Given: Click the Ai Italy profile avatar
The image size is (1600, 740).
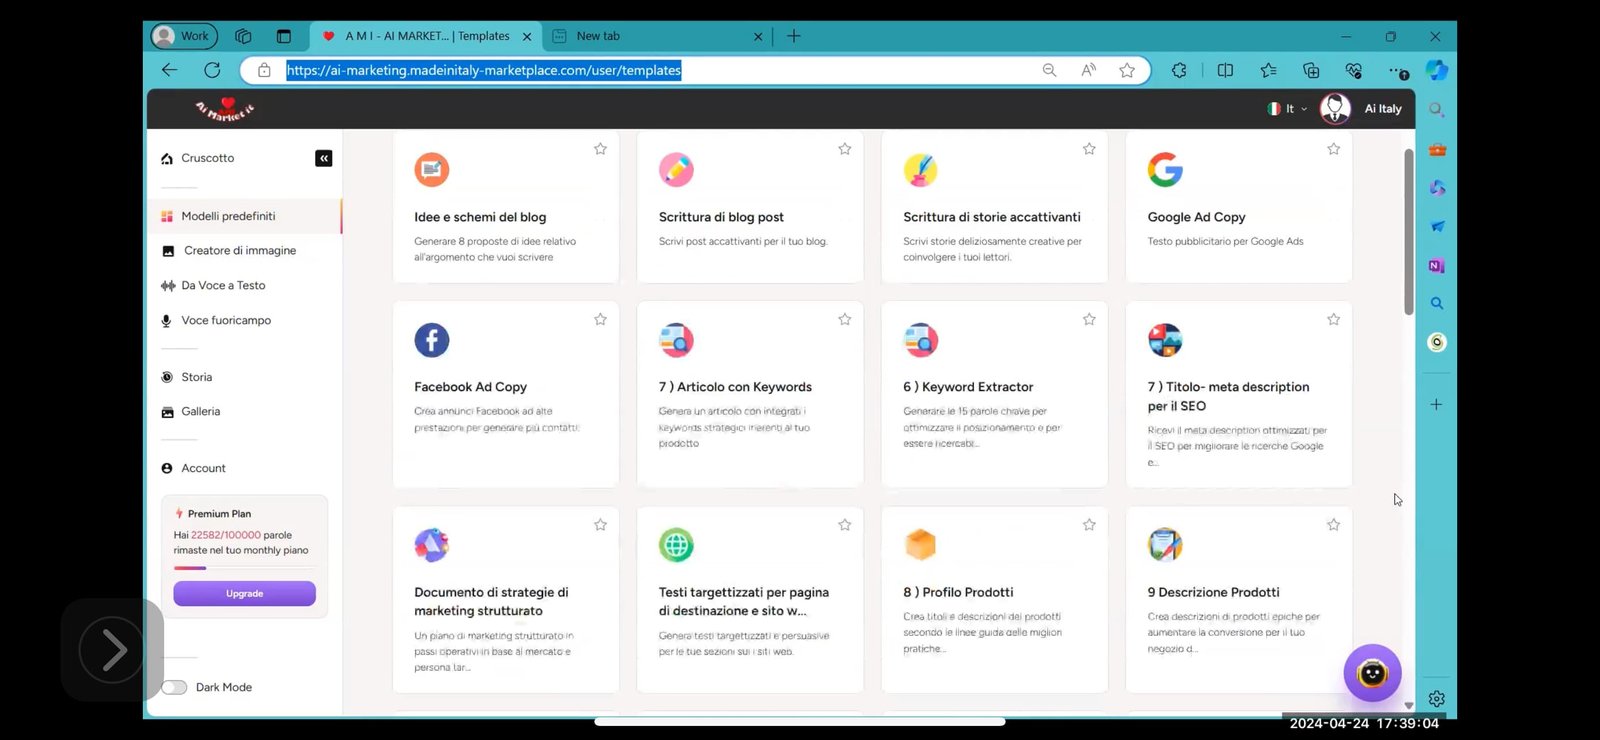Looking at the screenshot, I should click(x=1335, y=108).
